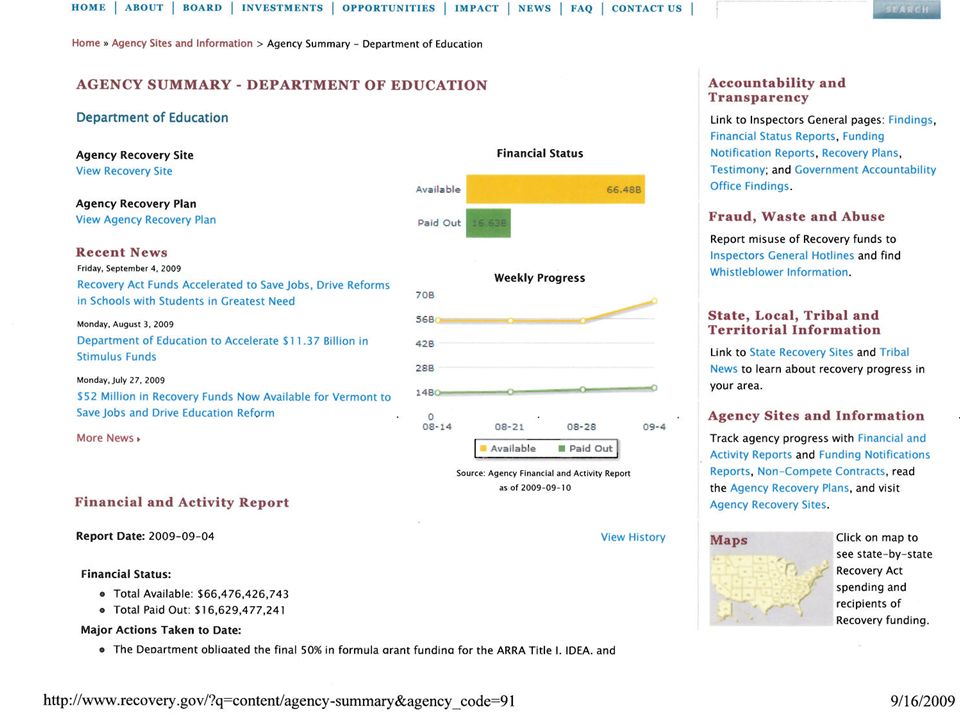The image size is (960, 720).
Task: Open Agency Sites and Information breadcrumb
Action: (182, 43)
